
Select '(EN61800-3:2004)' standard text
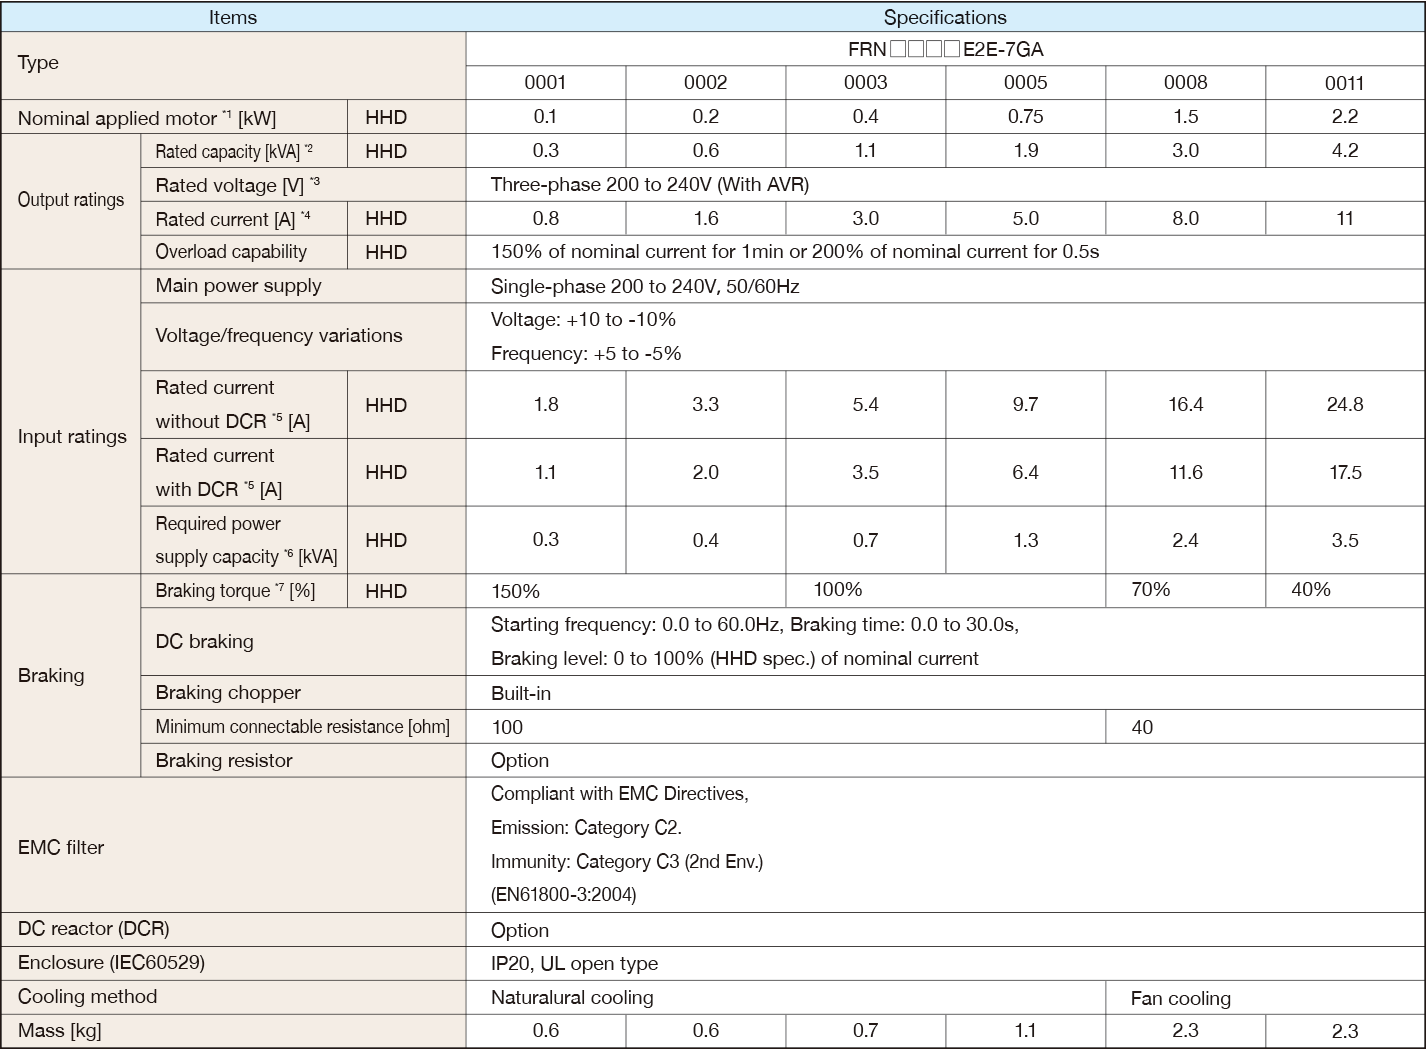click(564, 894)
